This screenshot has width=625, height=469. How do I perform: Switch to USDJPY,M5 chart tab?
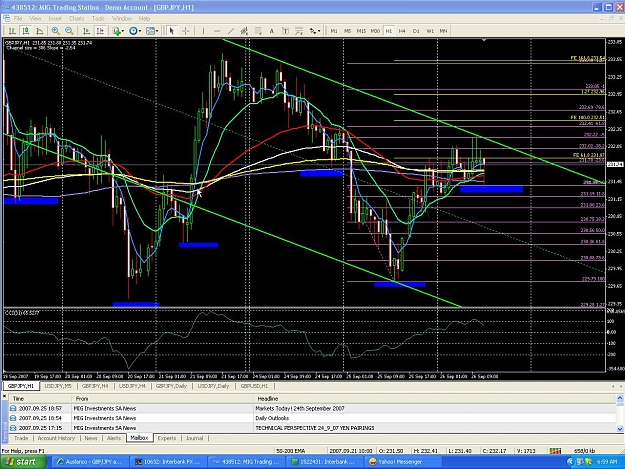(x=58, y=386)
